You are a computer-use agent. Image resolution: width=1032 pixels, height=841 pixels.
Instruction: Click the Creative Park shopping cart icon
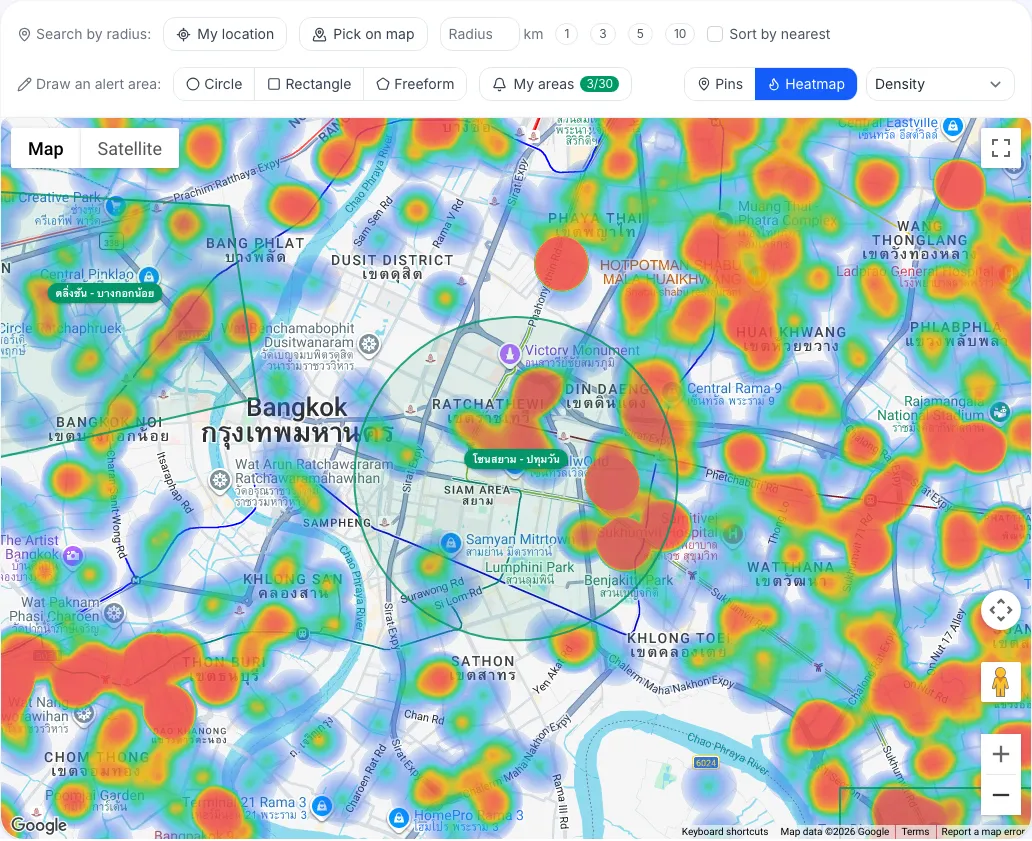click(116, 206)
